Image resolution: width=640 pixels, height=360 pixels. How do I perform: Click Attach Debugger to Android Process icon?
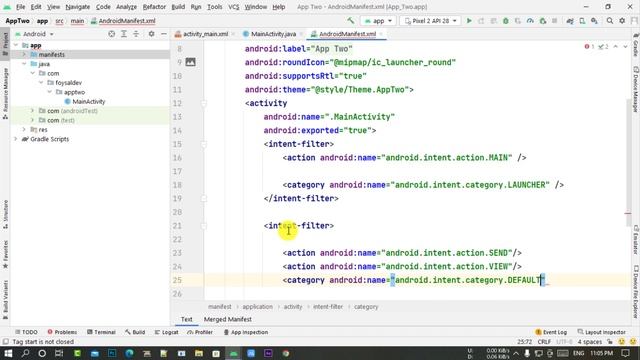[x=542, y=20]
